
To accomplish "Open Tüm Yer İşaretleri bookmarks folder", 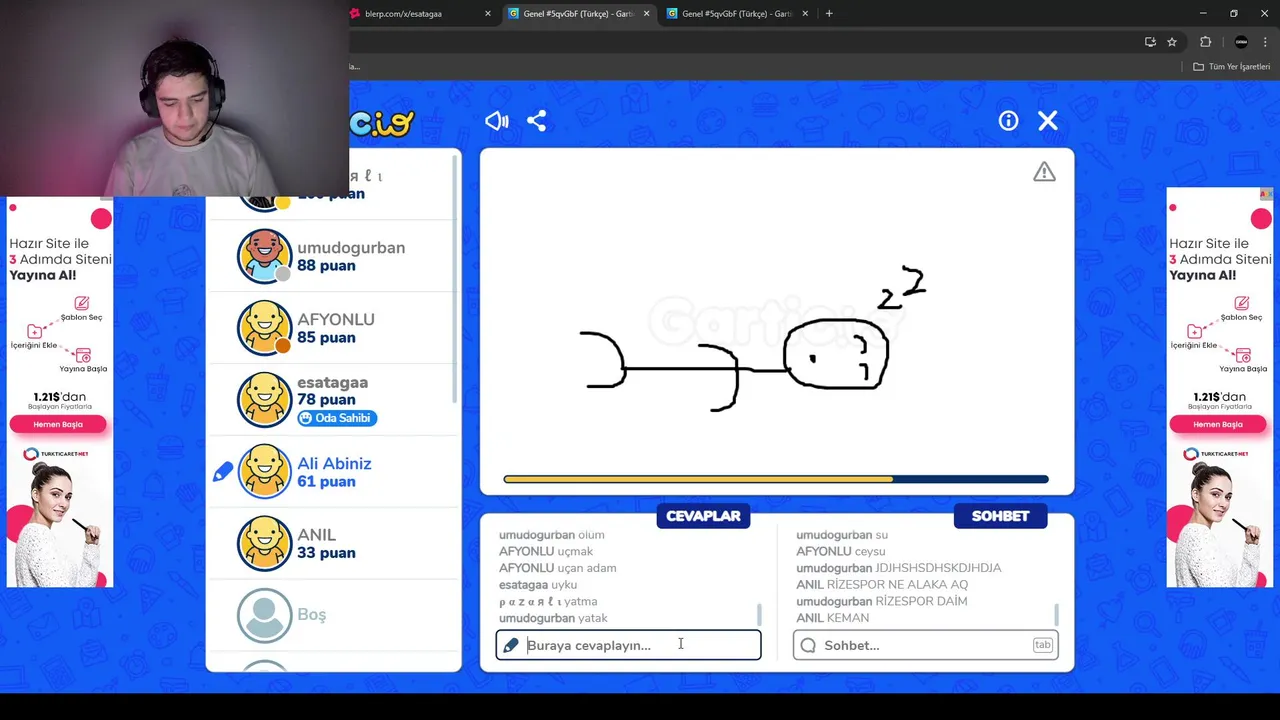I will (1231, 67).
